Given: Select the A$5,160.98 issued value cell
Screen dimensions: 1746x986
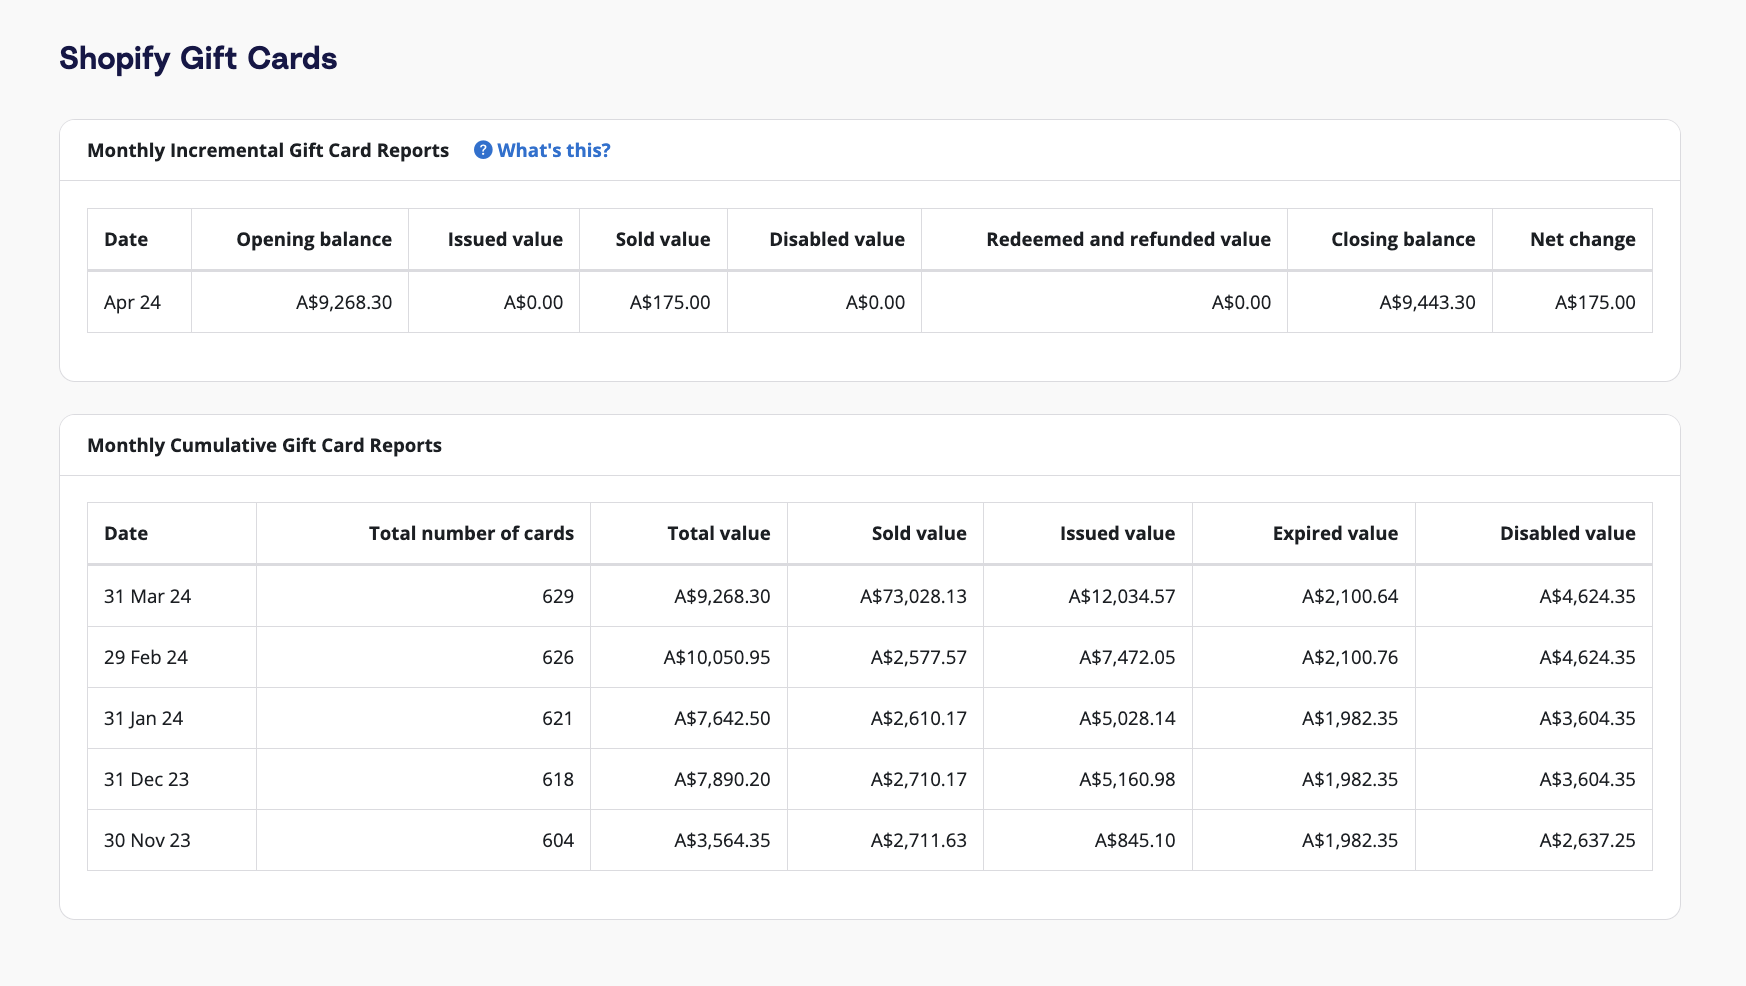Looking at the screenshot, I should click(x=1088, y=779).
